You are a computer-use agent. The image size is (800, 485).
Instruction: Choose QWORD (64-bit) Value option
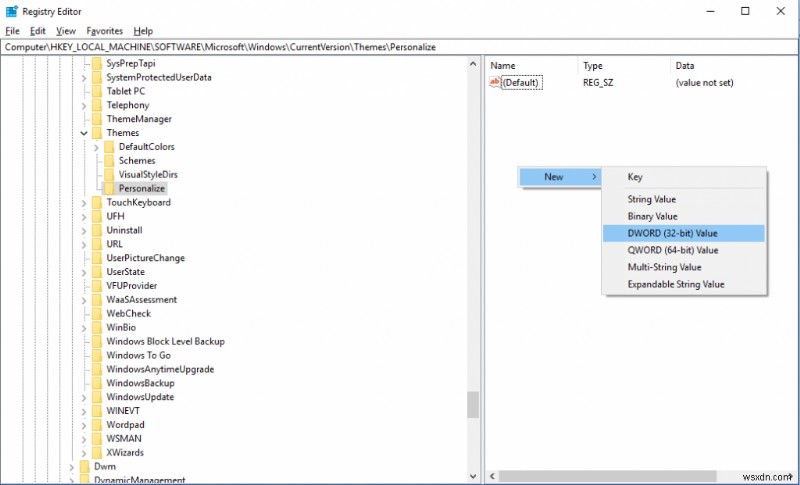[x=684, y=250]
